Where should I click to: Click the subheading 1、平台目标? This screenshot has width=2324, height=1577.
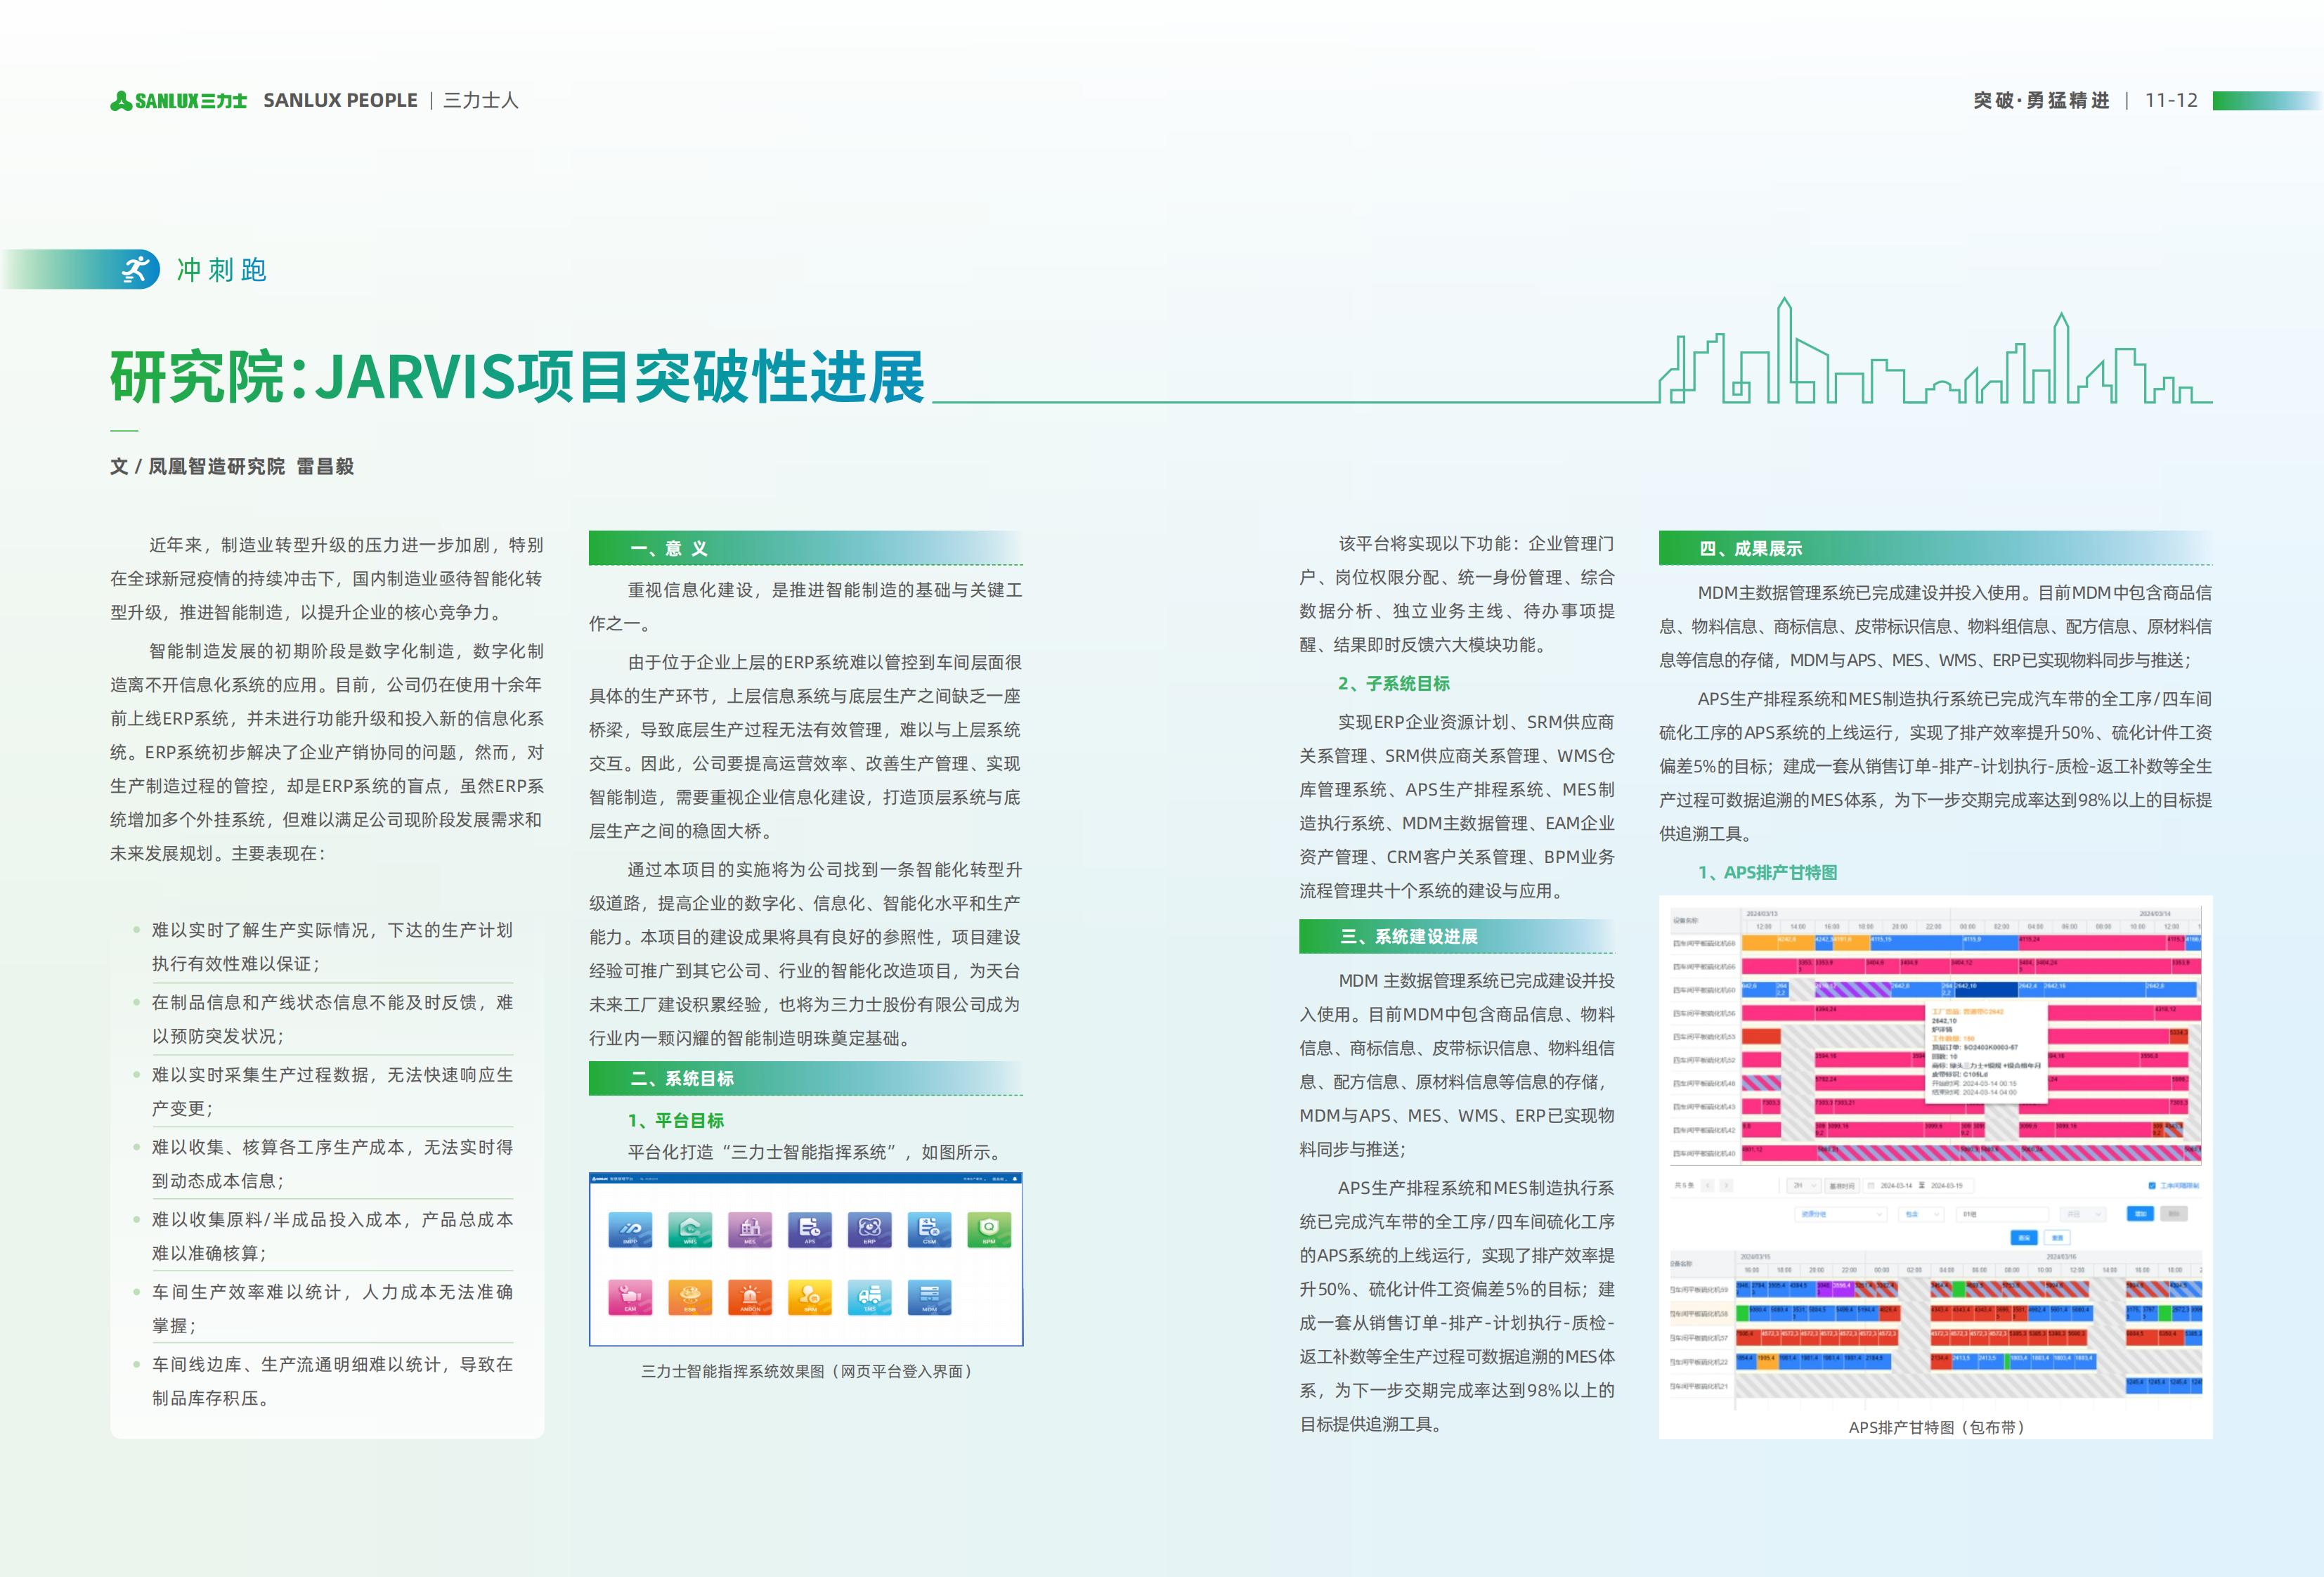tap(676, 1121)
